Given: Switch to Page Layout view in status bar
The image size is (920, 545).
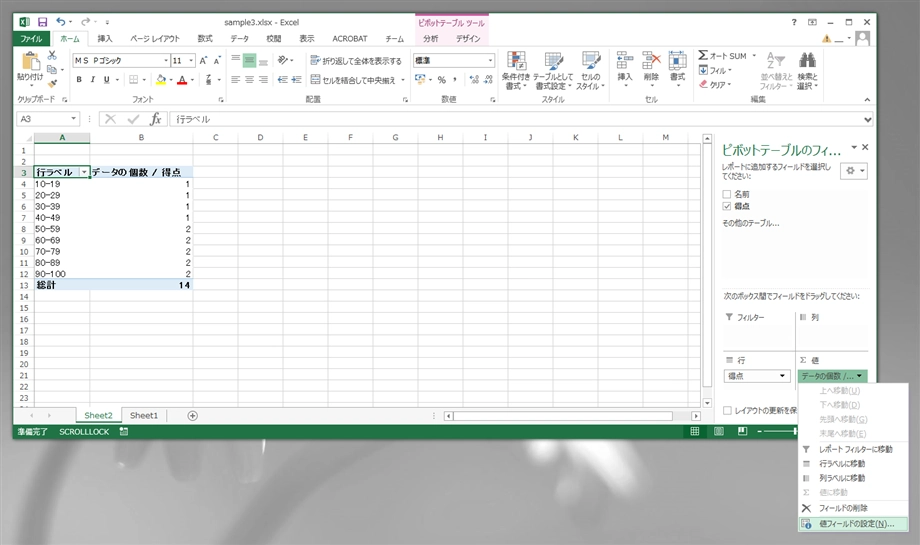Looking at the screenshot, I should point(719,431).
